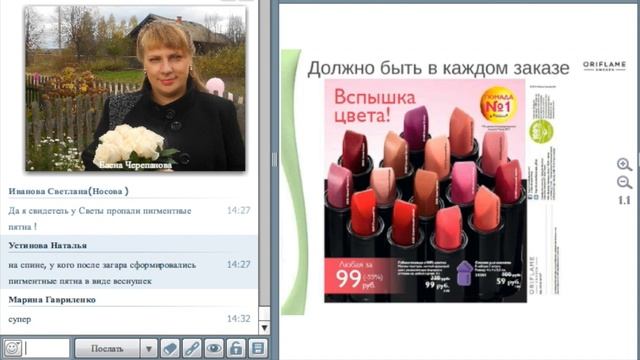Toggle the padlock chat lock icon
Viewport: 640px width, 360px height.
pyautogui.click(x=236, y=349)
